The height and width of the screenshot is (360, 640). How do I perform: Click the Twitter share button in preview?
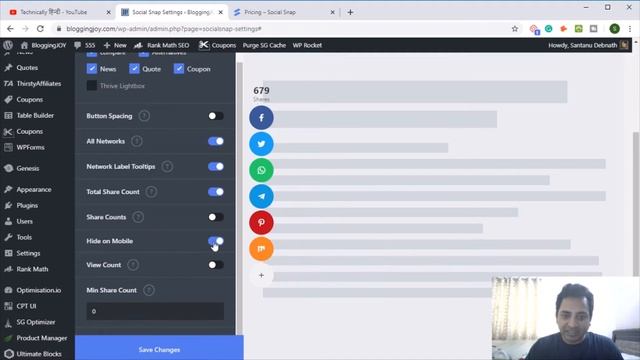(261, 144)
